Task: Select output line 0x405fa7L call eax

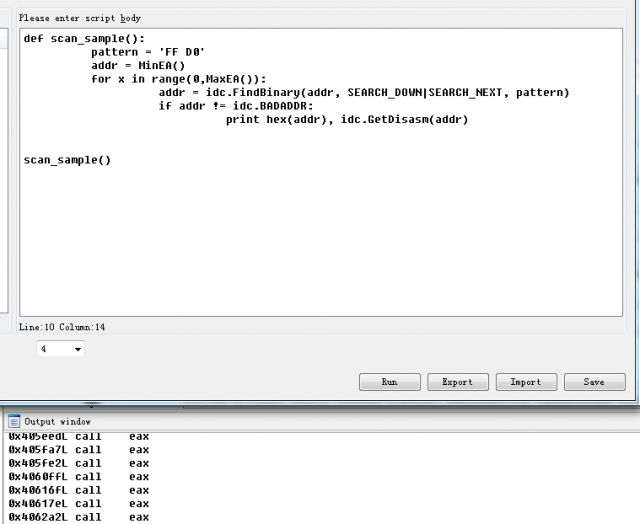Action: coord(78,450)
